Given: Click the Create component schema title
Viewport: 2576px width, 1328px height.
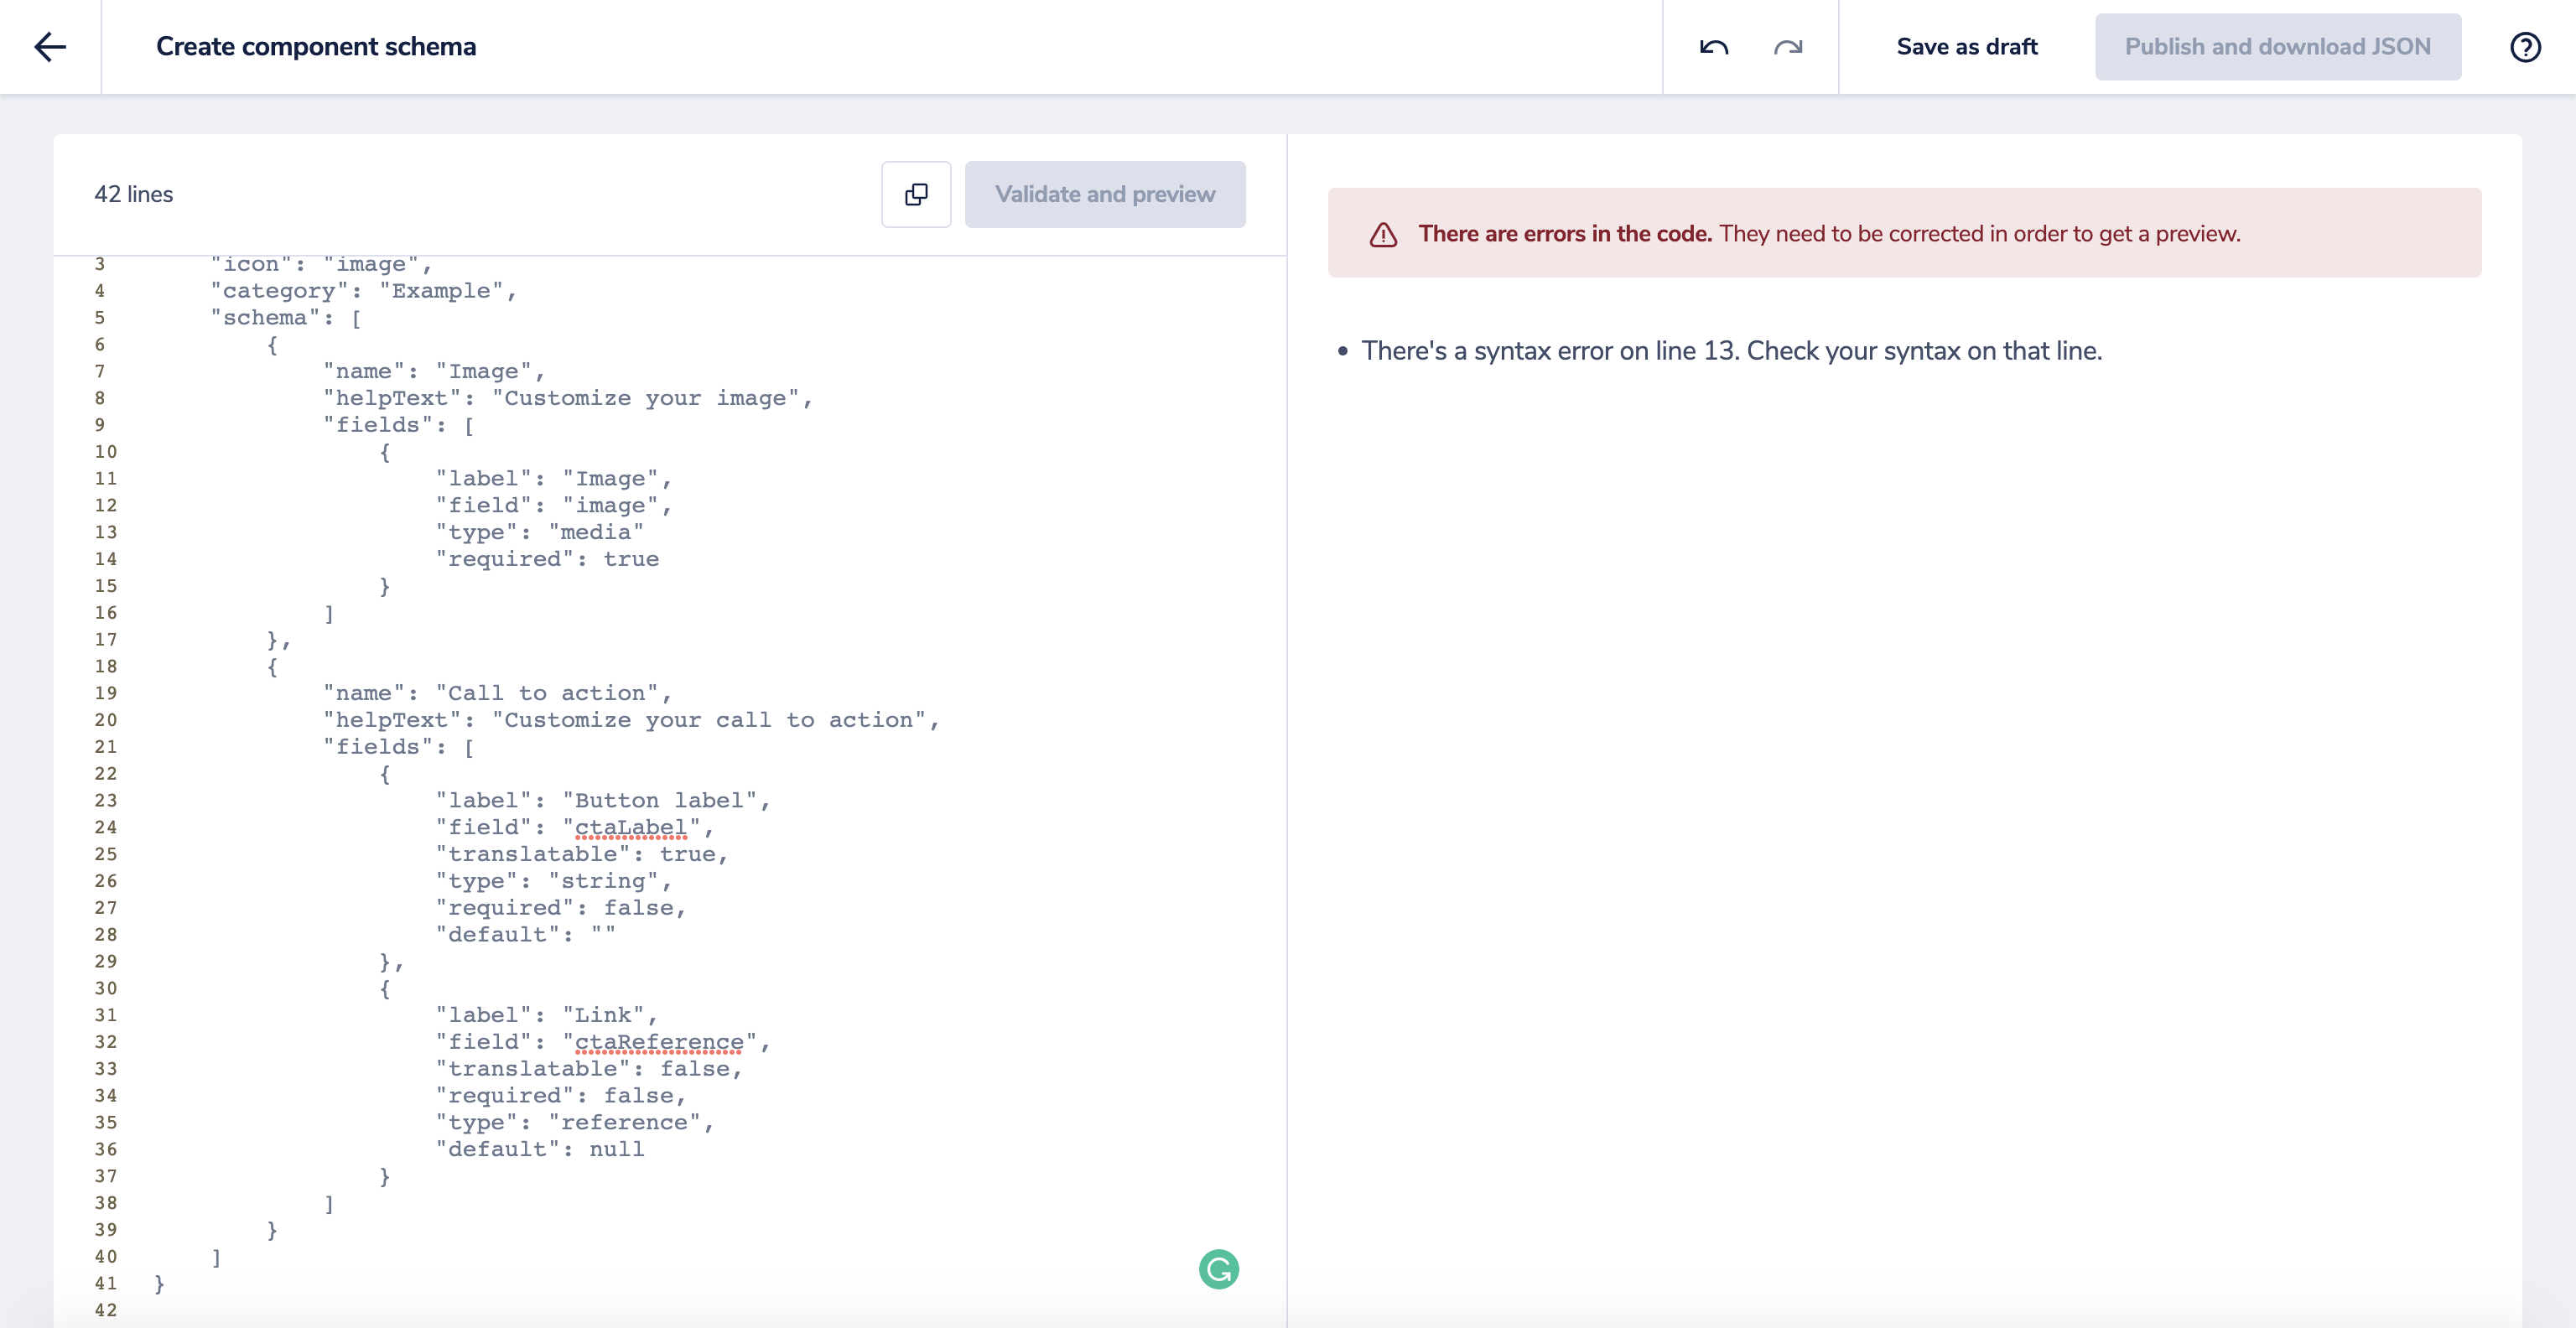Looking at the screenshot, I should pos(315,47).
